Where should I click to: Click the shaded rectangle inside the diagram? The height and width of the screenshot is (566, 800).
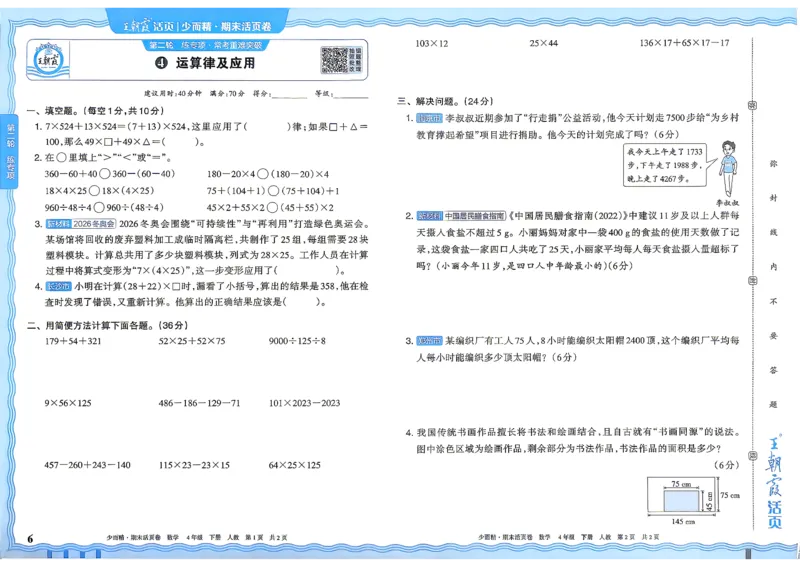(x=682, y=501)
